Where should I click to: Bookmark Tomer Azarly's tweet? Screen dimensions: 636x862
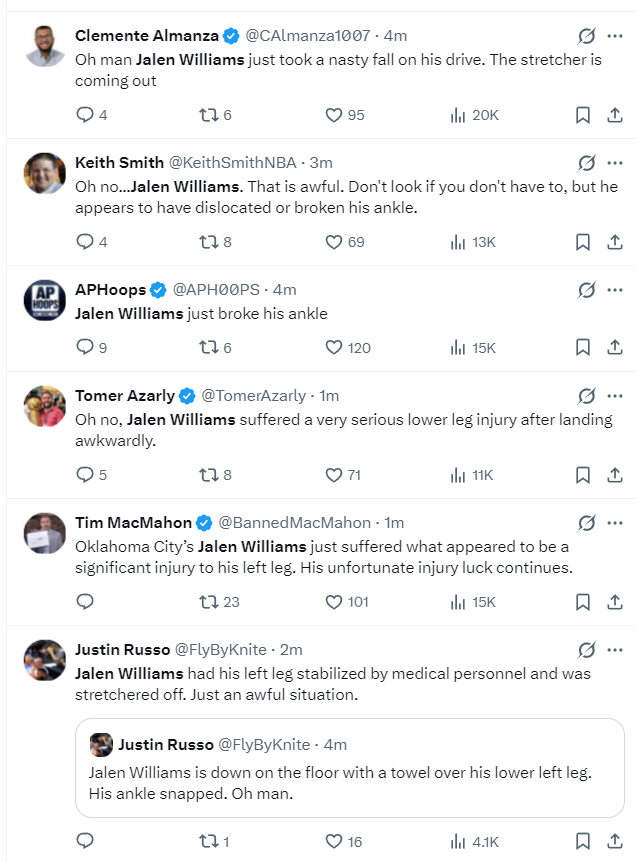click(x=583, y=475)
